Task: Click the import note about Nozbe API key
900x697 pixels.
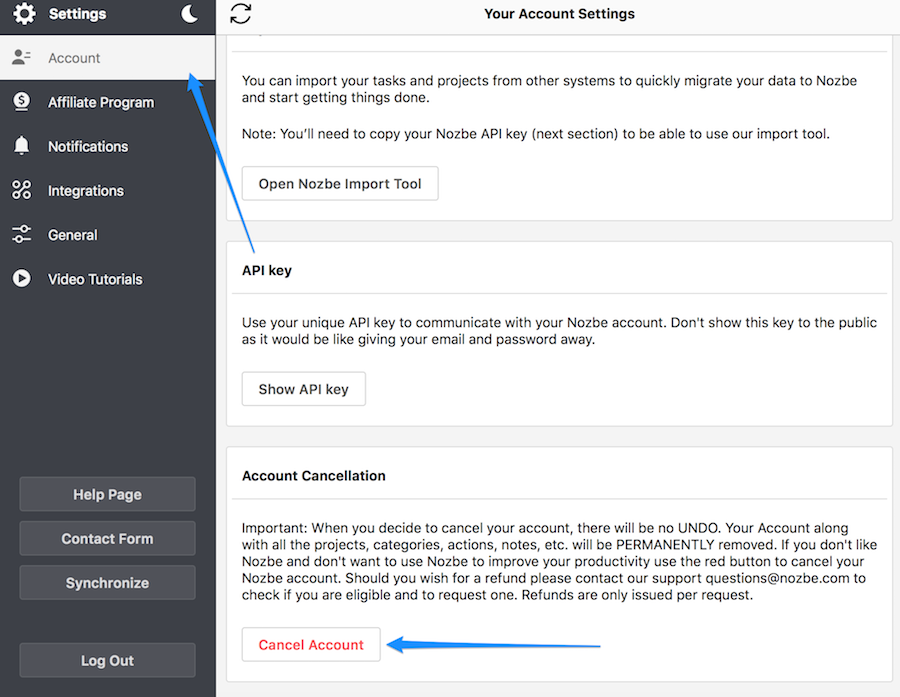Action: [536, 134]
